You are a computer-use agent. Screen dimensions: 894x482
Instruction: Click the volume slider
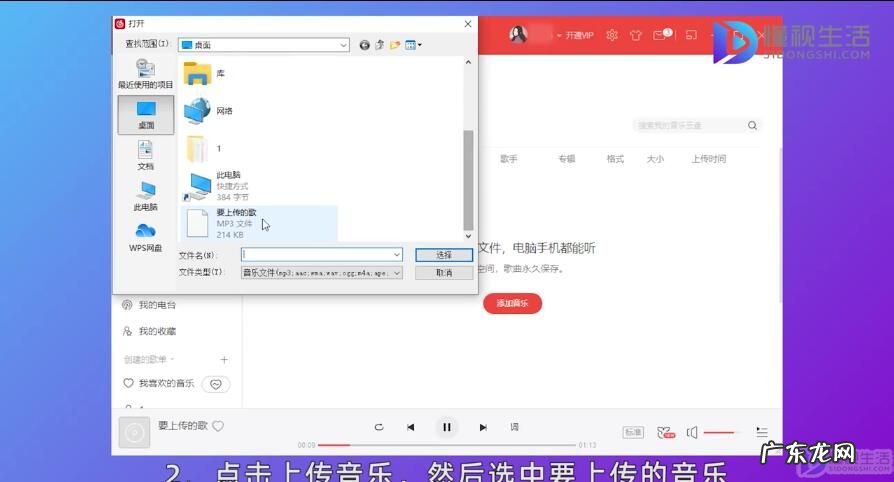724,433
